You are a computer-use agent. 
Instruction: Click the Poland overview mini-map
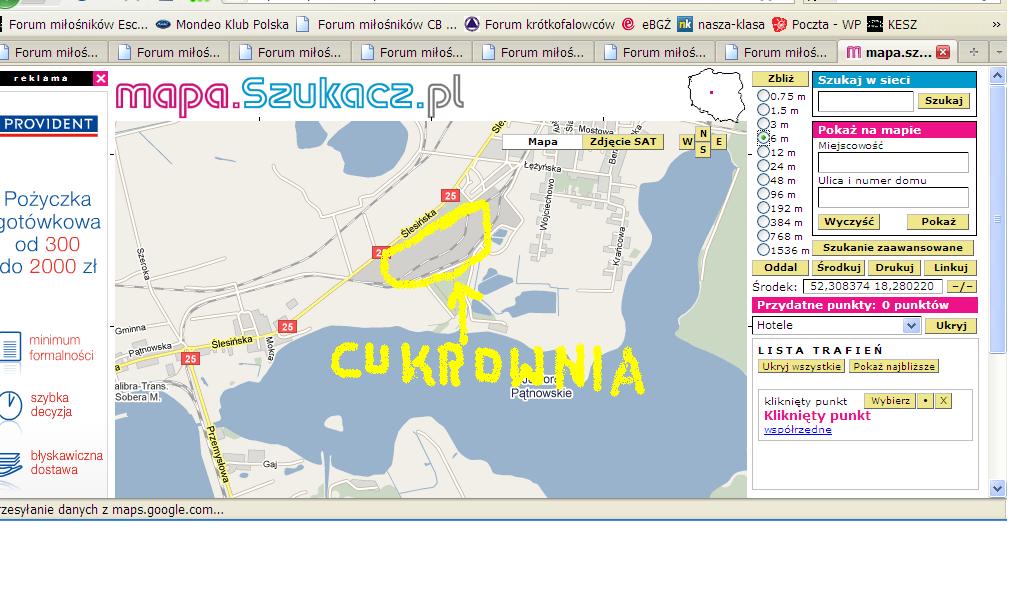tap(717, 95)
